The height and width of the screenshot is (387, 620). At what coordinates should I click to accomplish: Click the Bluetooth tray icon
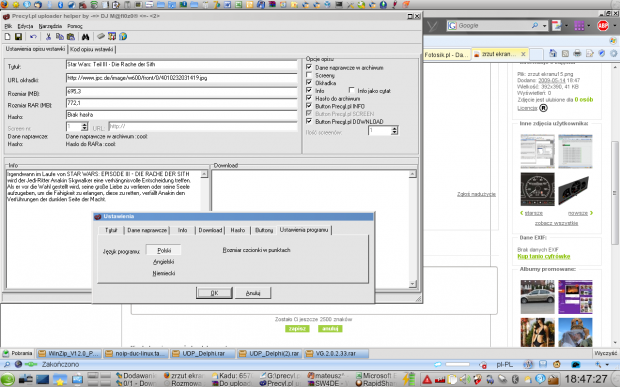[x=515, y=380]
